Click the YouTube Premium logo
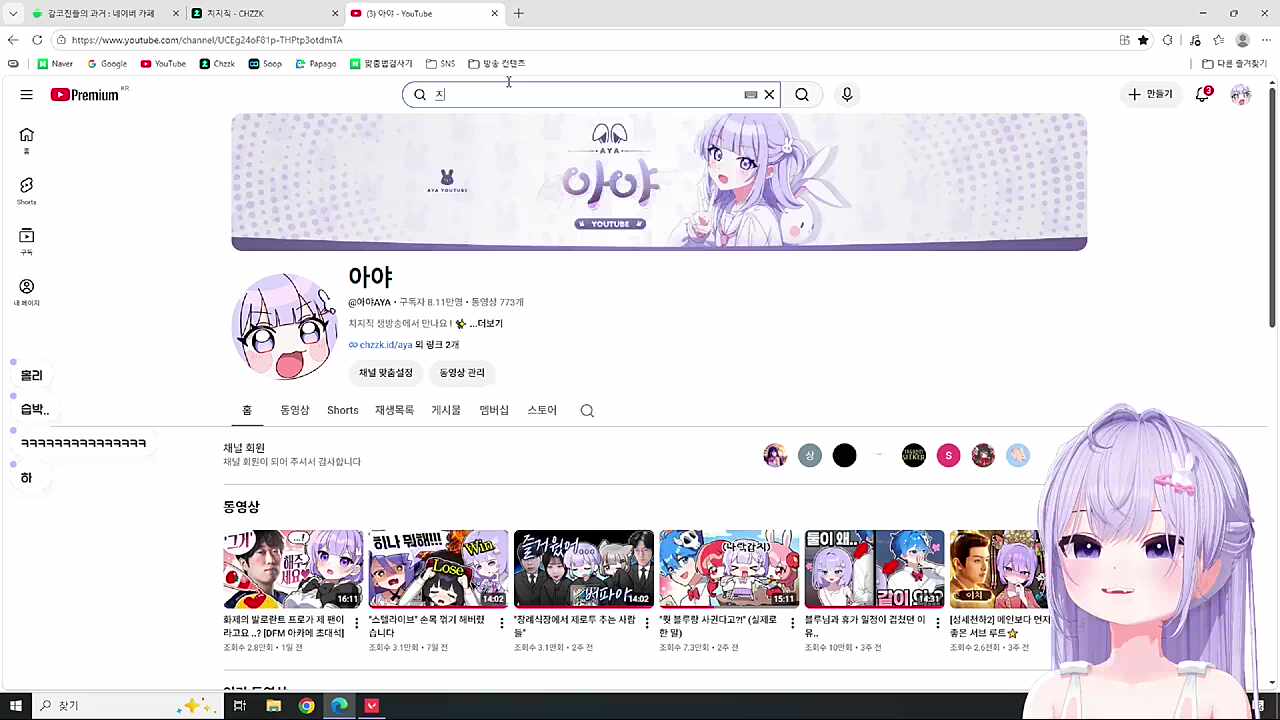The width and height of the screenshot is (1280, 720). (x=85, y=94)
